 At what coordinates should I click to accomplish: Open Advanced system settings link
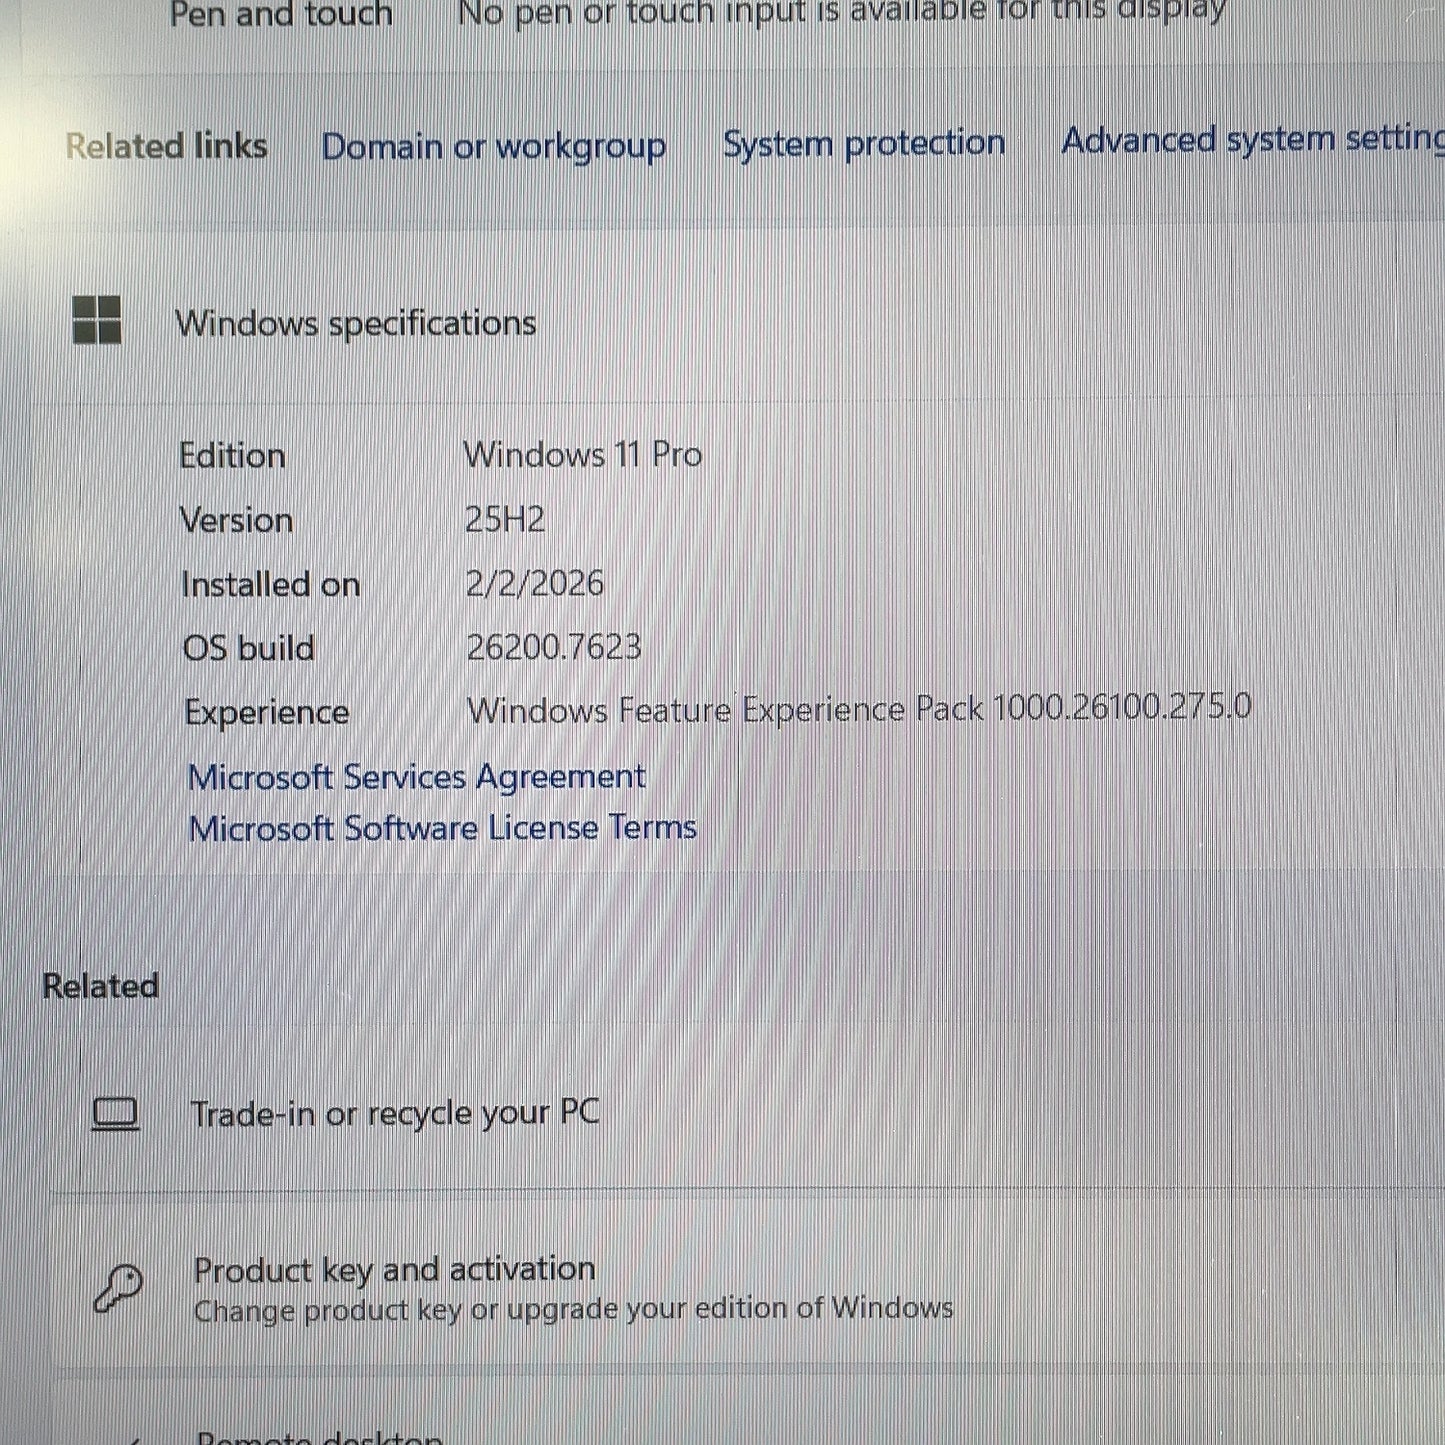pos(1253,139)
